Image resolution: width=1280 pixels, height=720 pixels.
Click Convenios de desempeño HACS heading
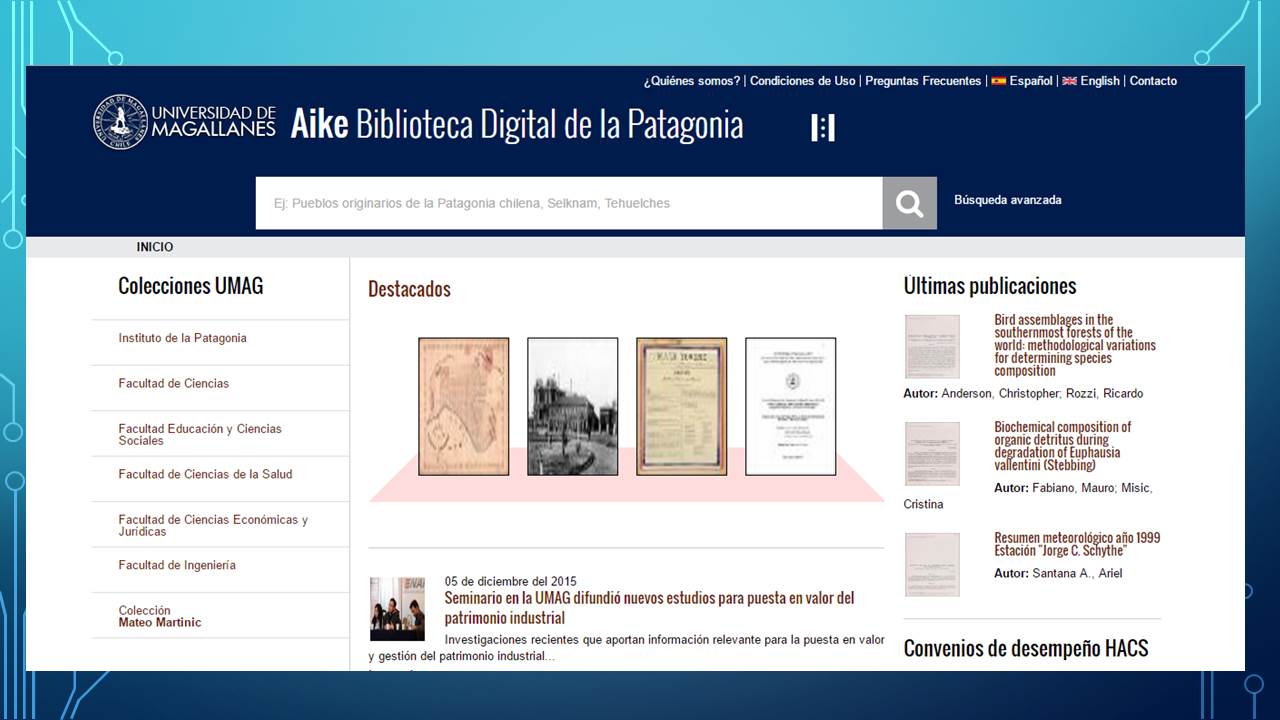pyautogui.click(x=1026, y=648)
